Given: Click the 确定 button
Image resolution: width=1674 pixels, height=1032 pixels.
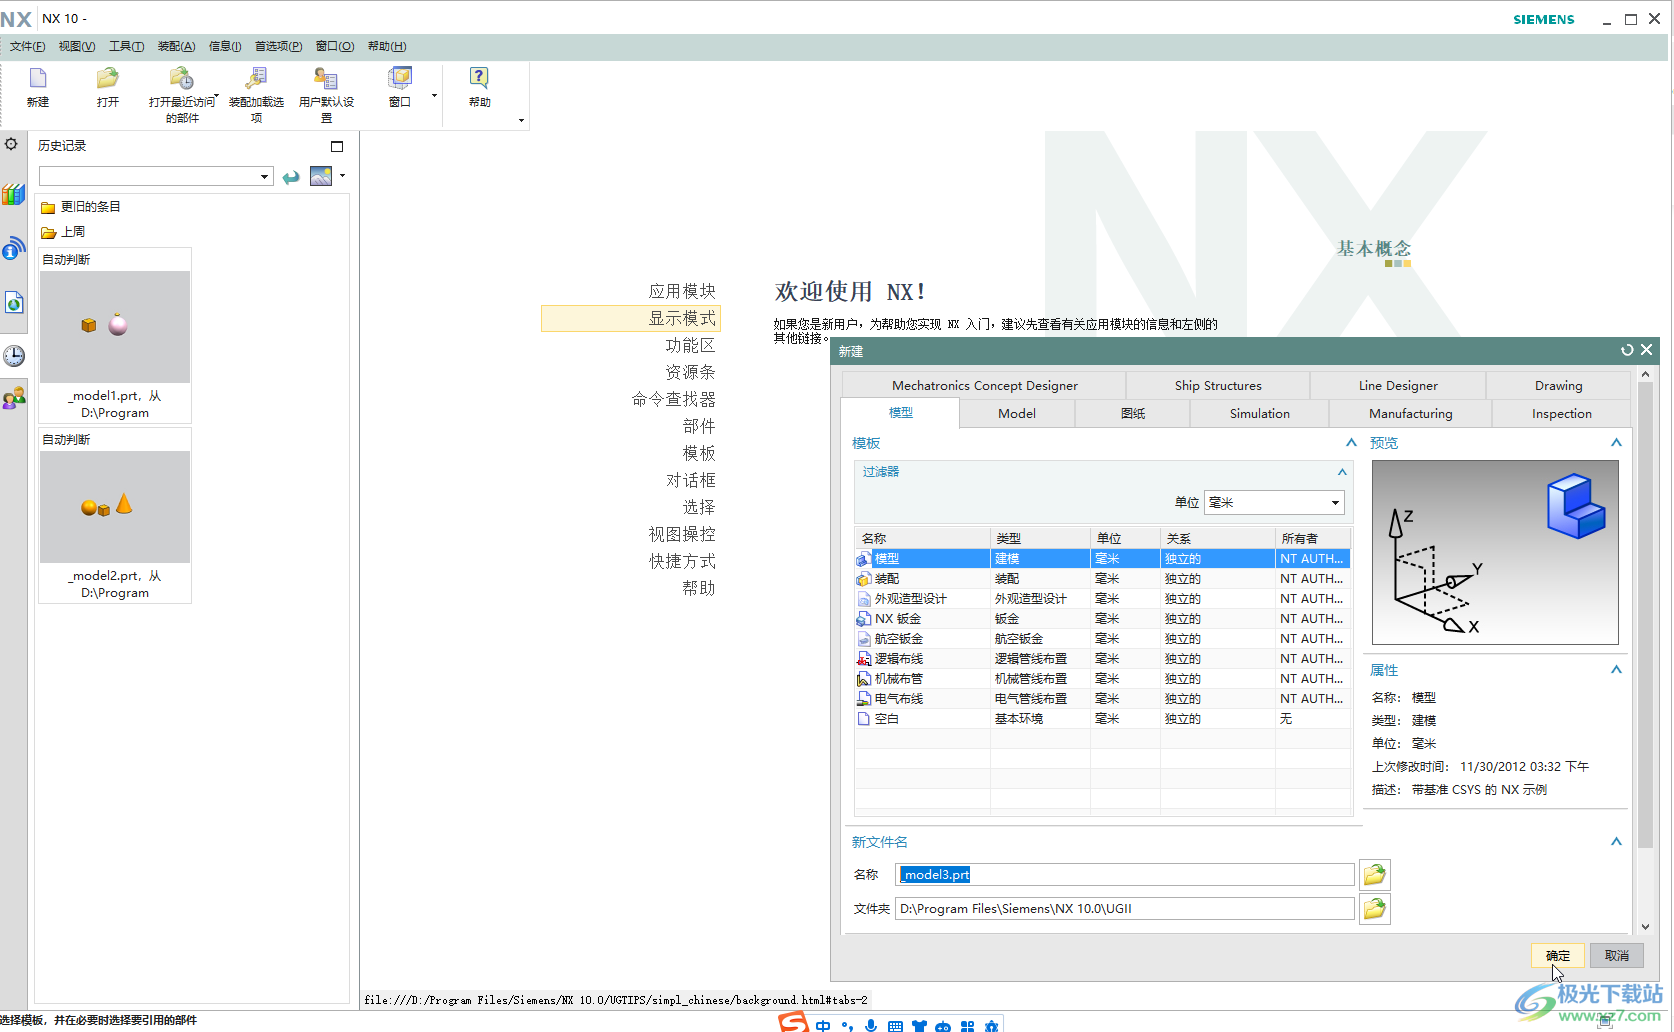Looking at the screenshot, I should click(1558, 956).
